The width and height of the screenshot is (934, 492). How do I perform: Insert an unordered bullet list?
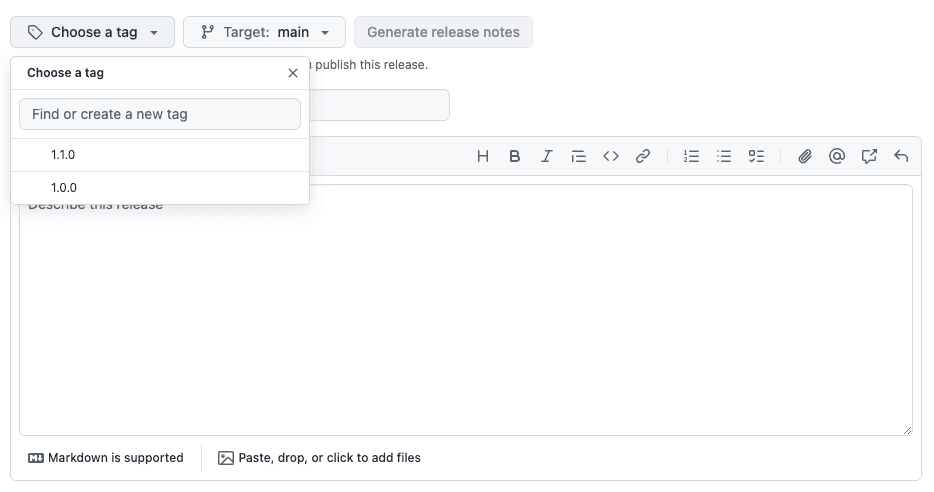724,156
